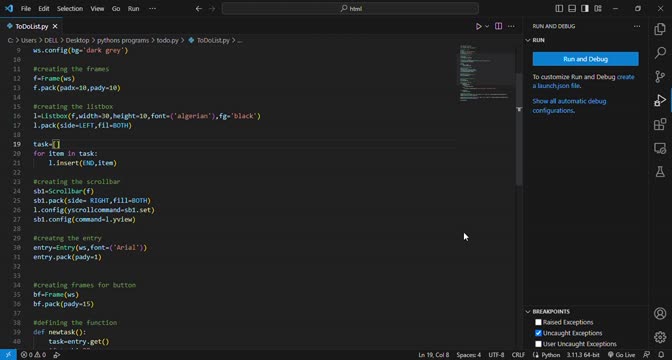Enable the User Uncaught Exceptions checkbox
The width and height of the screenshot is (672, 360).
point(538,344)
